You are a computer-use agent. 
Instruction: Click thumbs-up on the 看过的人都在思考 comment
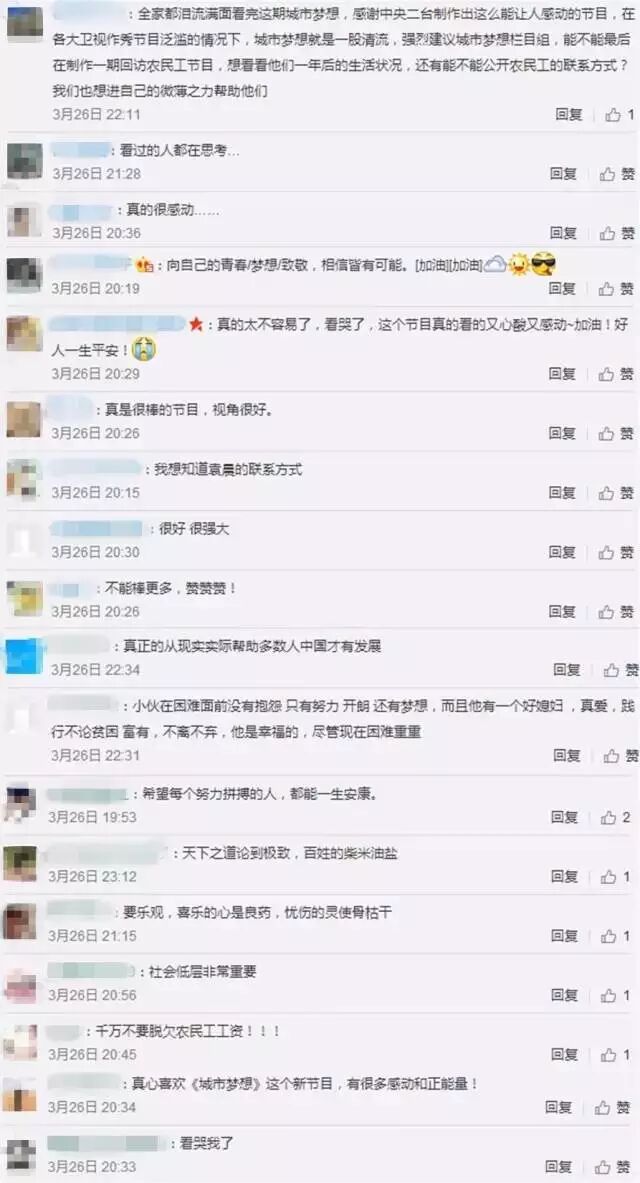point(617,174)
